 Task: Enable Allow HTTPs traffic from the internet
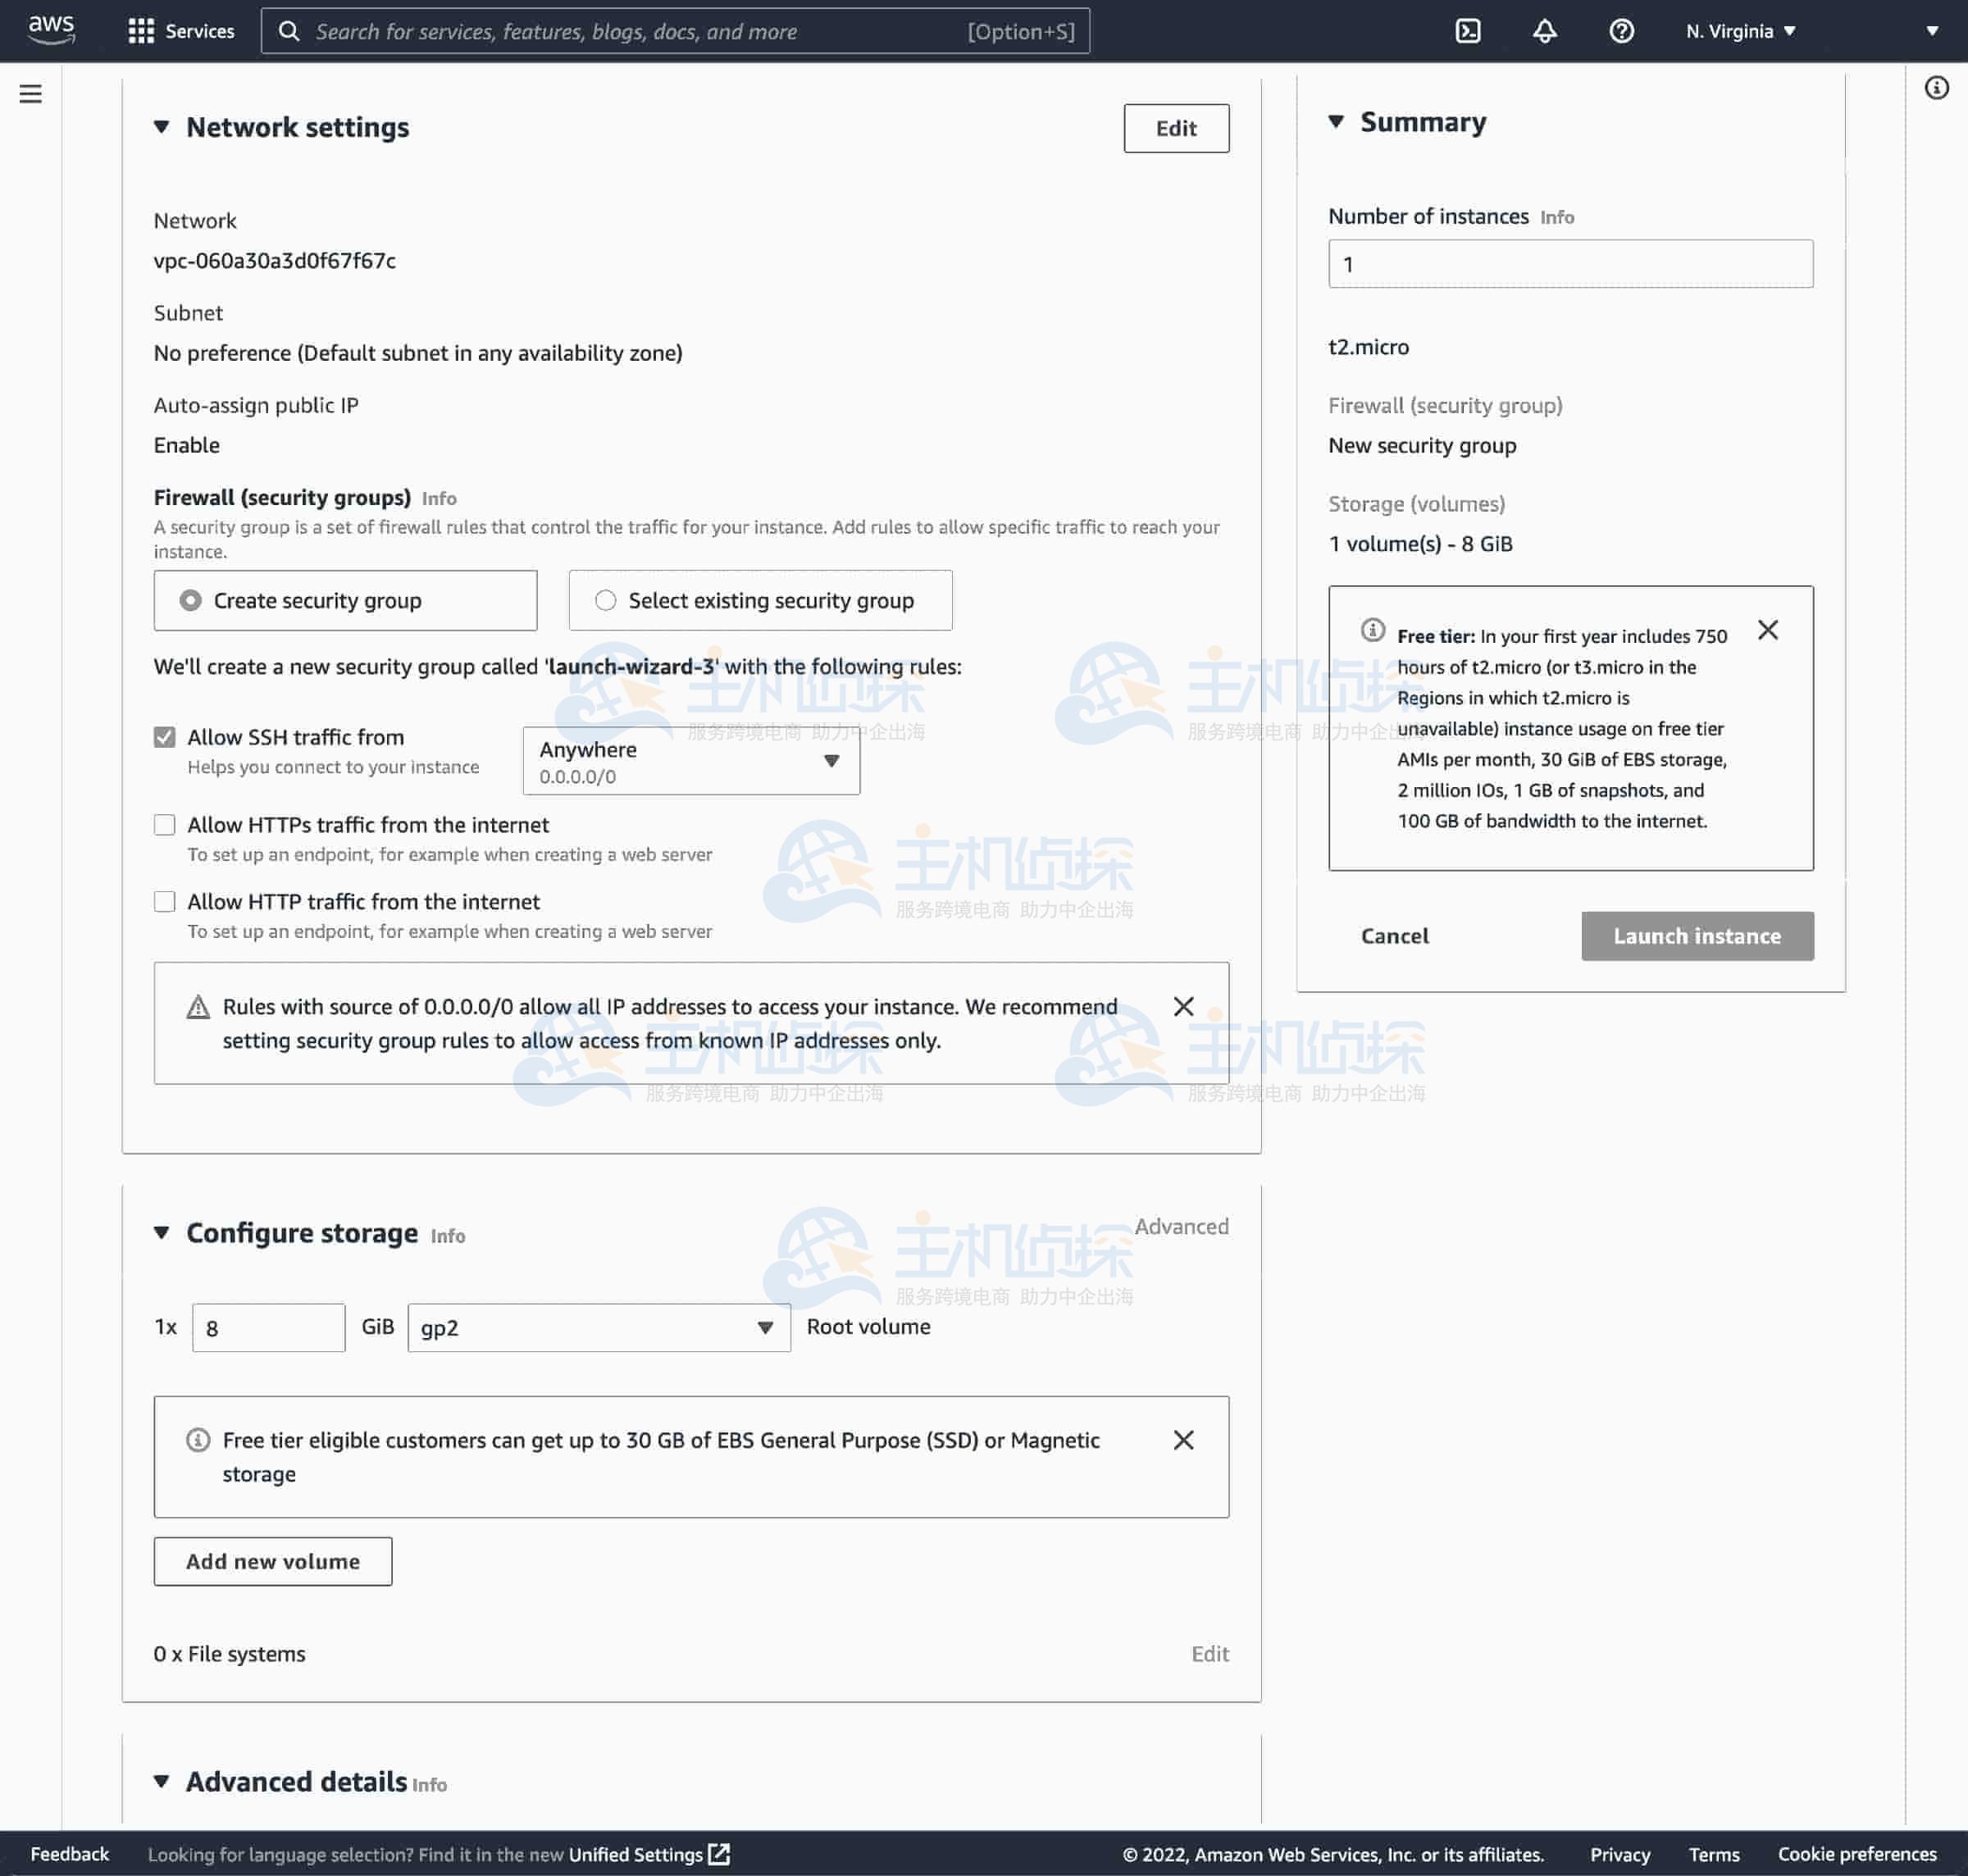(x=165, y=825)
